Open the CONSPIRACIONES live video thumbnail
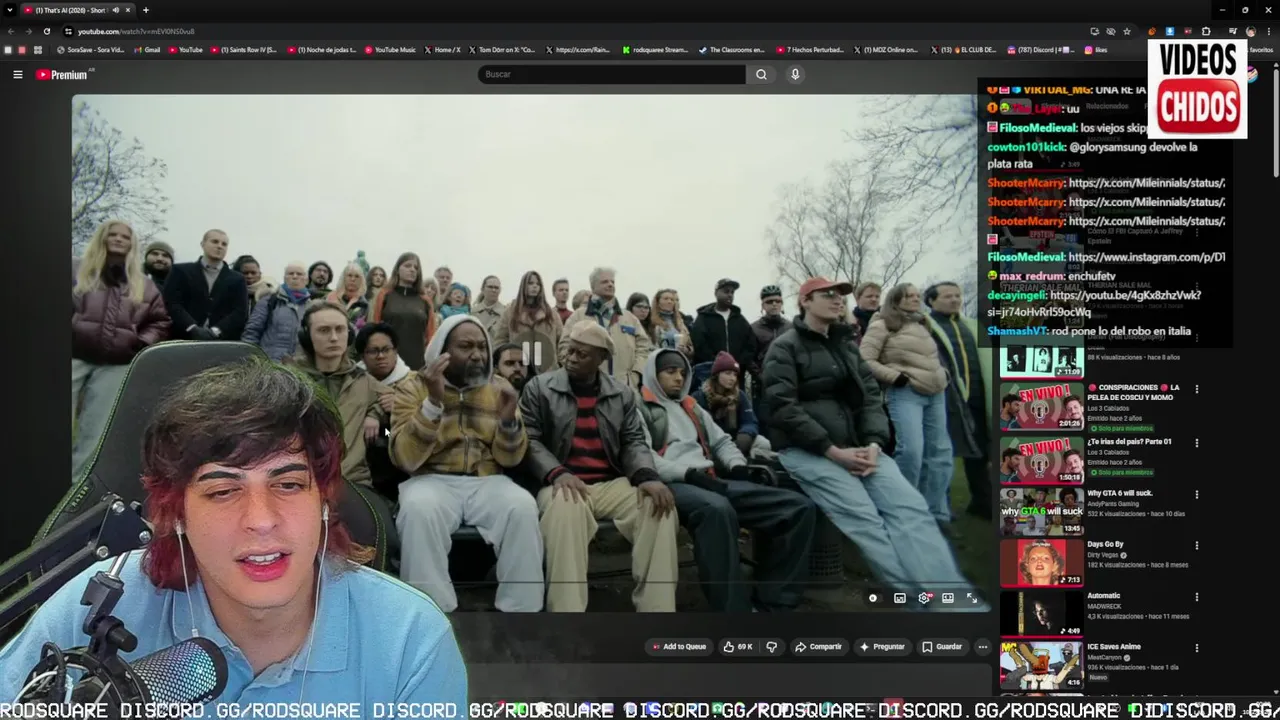The width and height of the screenshot is (1280, 720). (1041, 406)
